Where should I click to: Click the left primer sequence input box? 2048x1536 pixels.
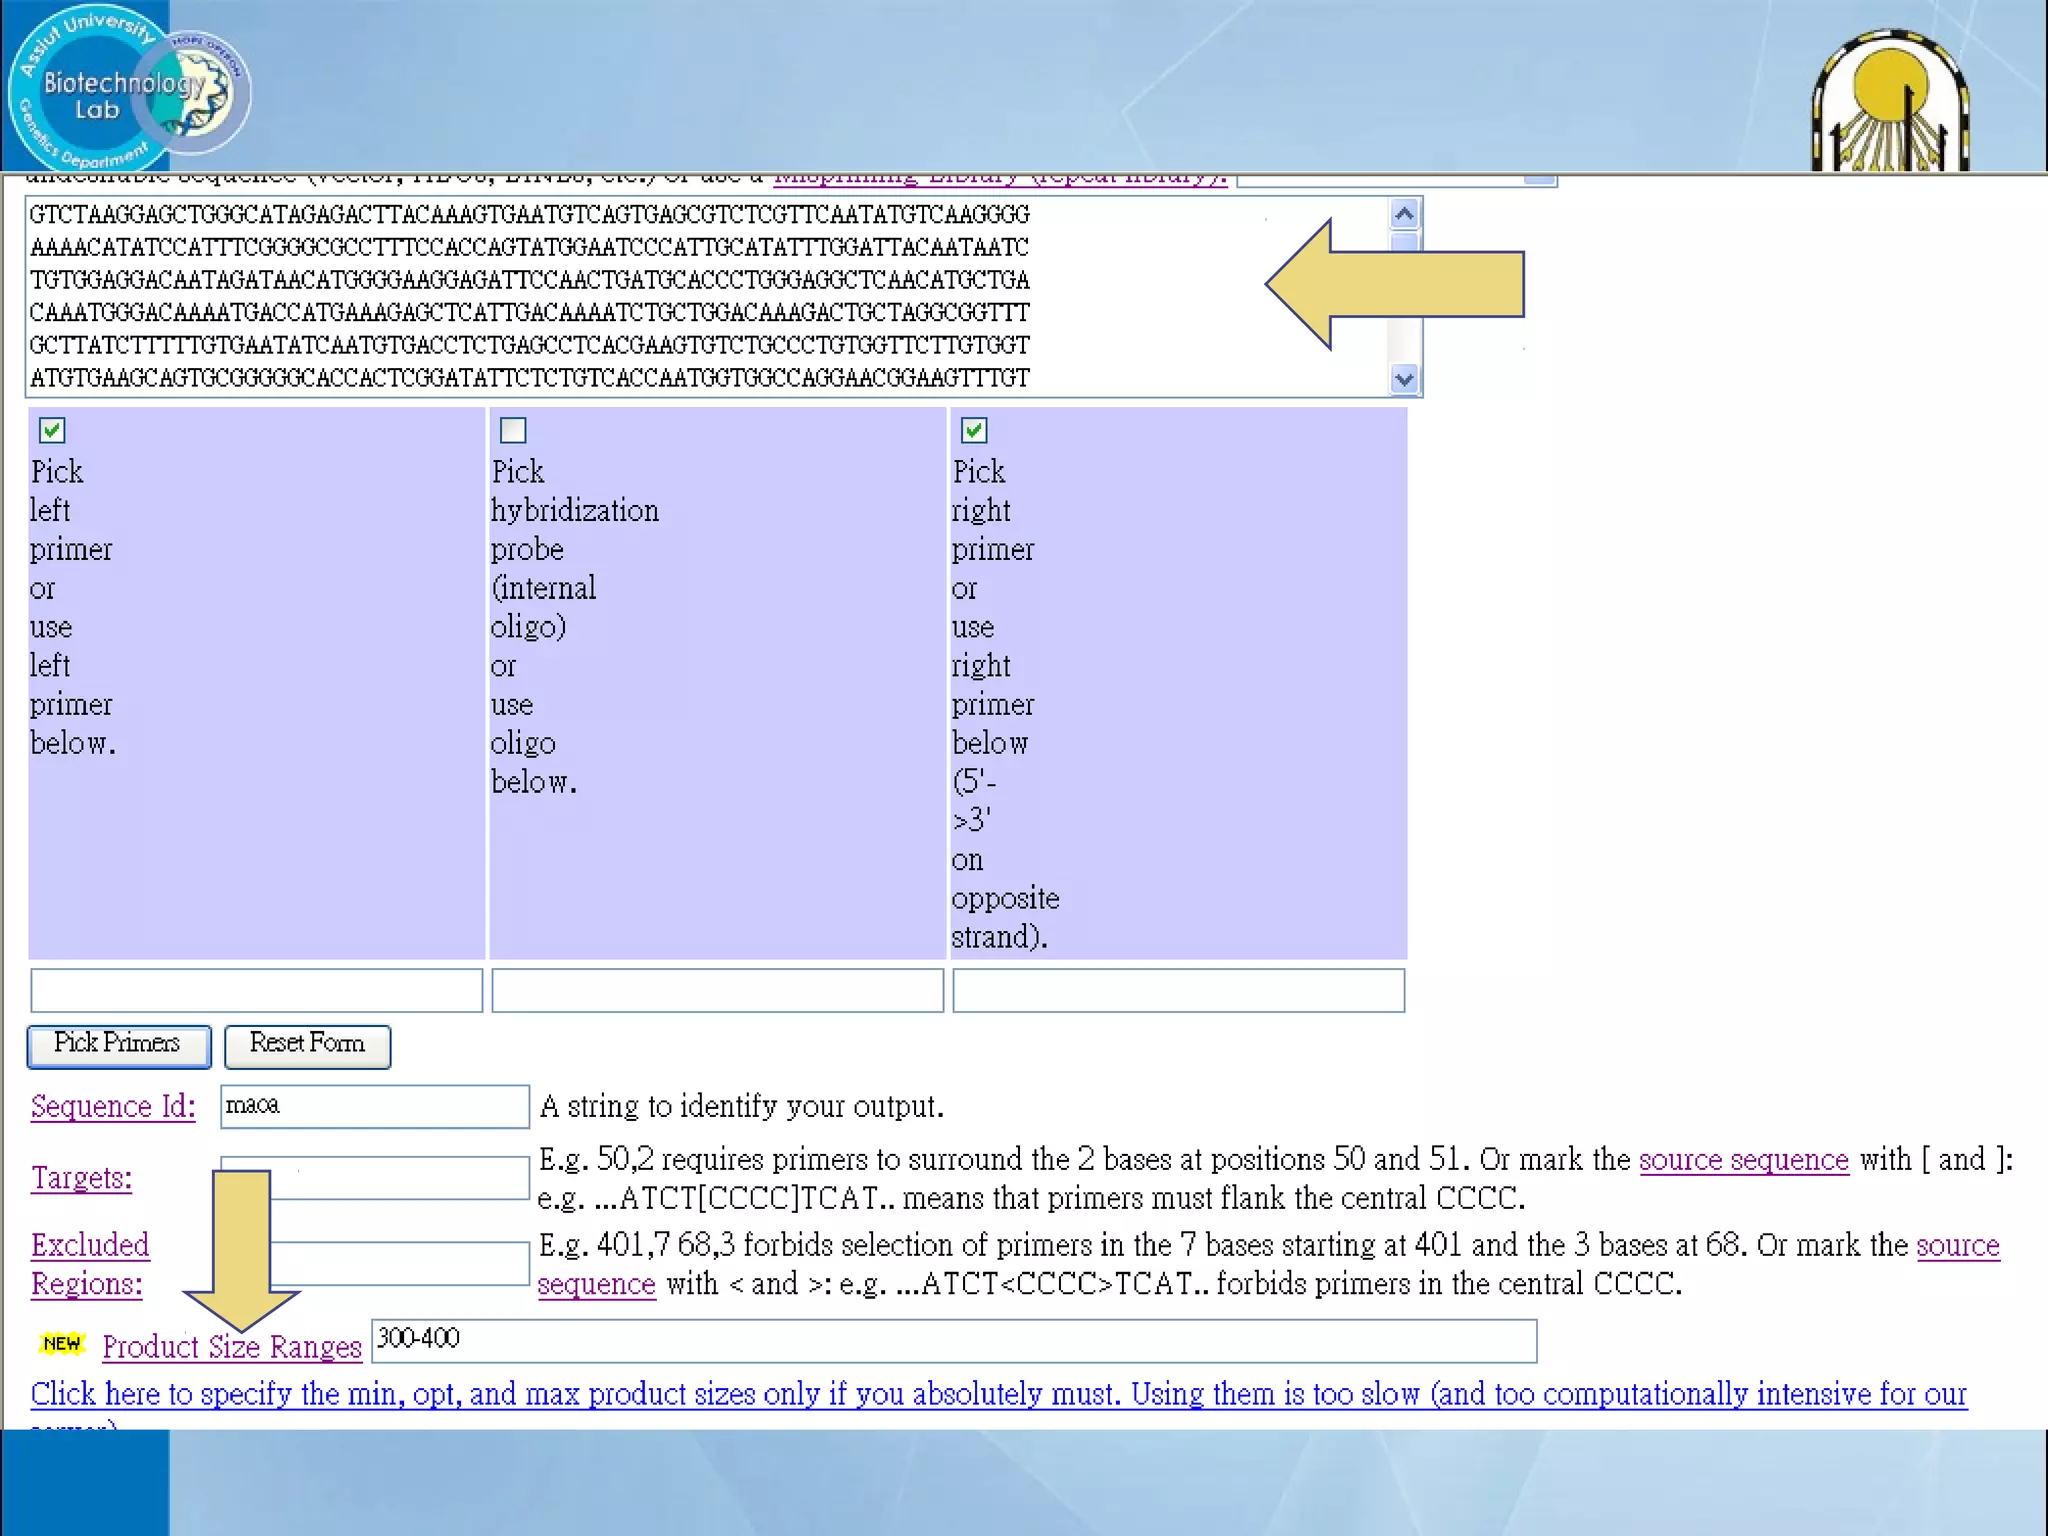coord(256,990)
